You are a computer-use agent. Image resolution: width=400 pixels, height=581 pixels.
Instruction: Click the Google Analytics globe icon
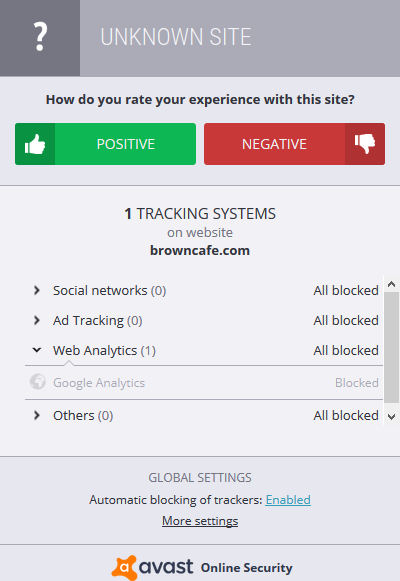point(38,382)
